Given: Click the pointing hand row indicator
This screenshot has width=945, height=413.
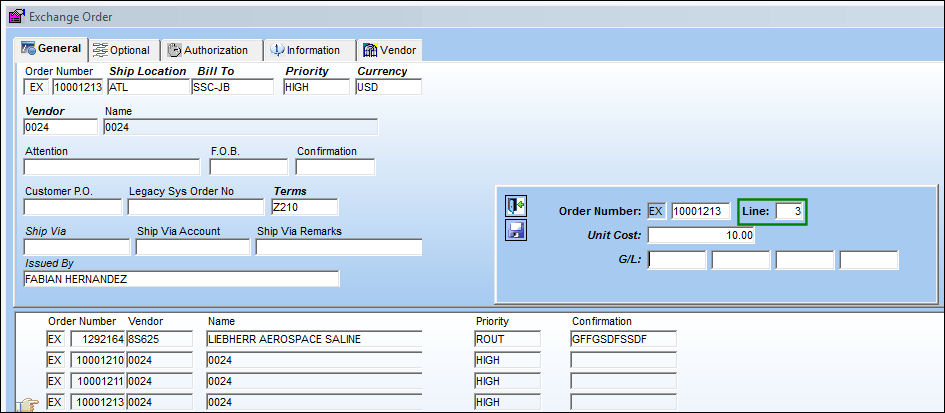Looking at the screenshot, I should click(x=27, y=405).
